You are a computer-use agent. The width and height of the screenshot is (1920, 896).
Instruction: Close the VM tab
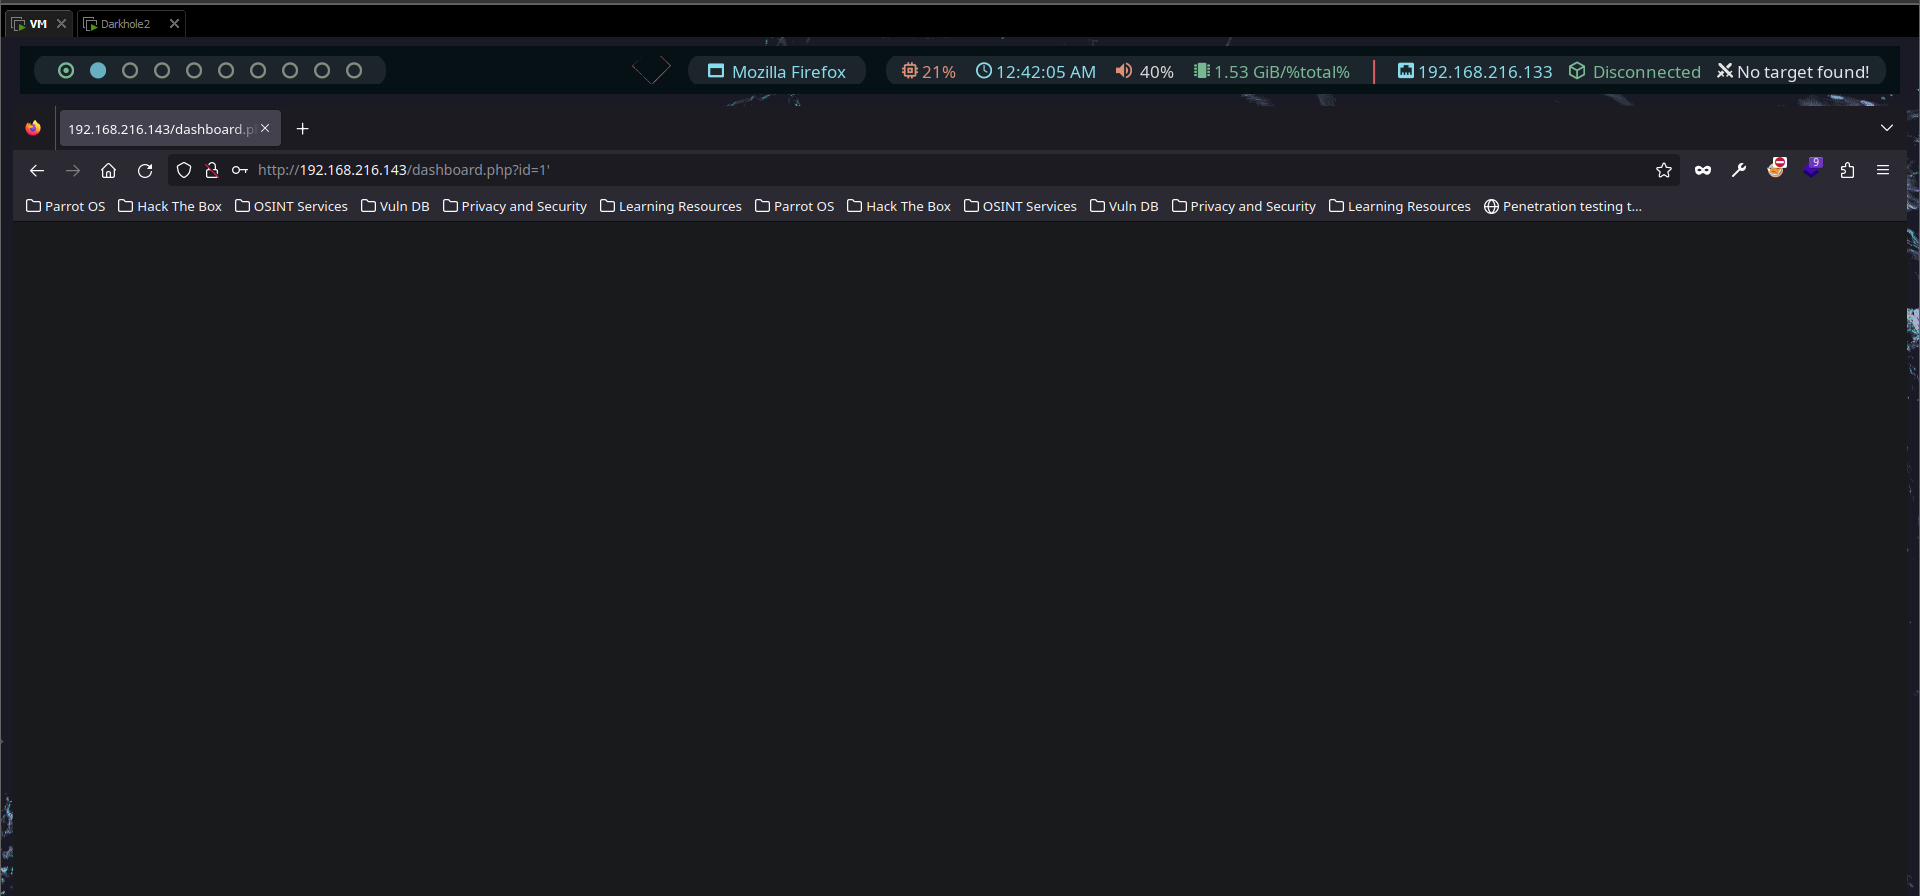click(x=61, y=23)
